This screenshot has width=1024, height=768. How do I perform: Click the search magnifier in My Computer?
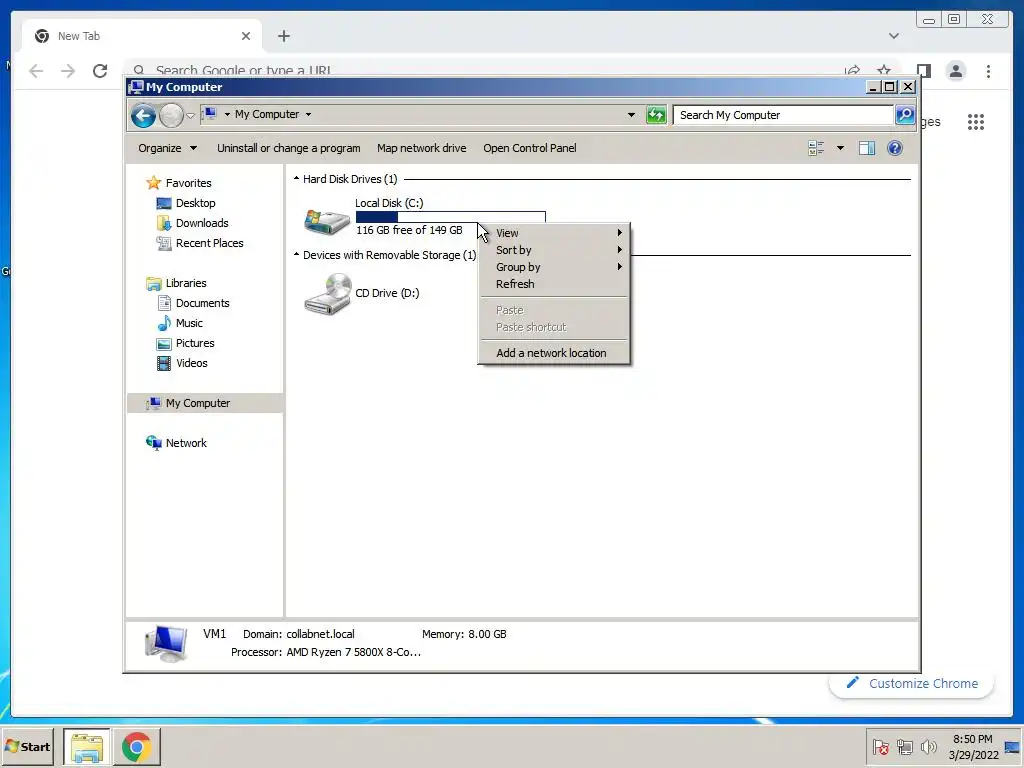904,115
